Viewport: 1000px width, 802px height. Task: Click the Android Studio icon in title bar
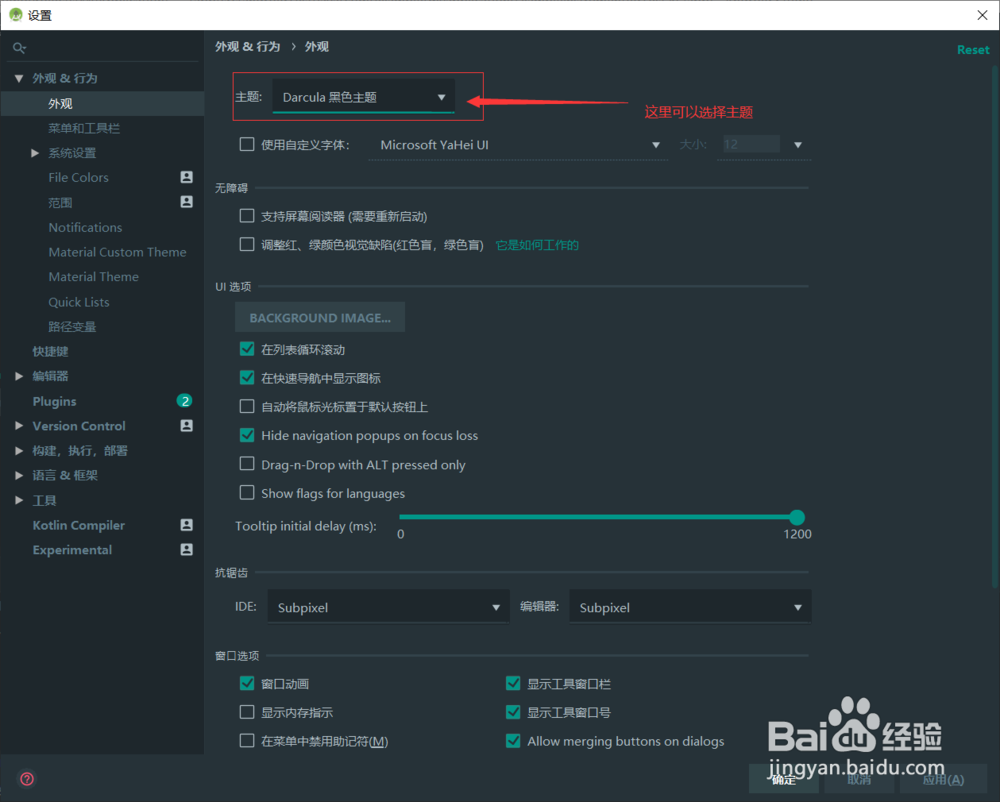point(15,15)
